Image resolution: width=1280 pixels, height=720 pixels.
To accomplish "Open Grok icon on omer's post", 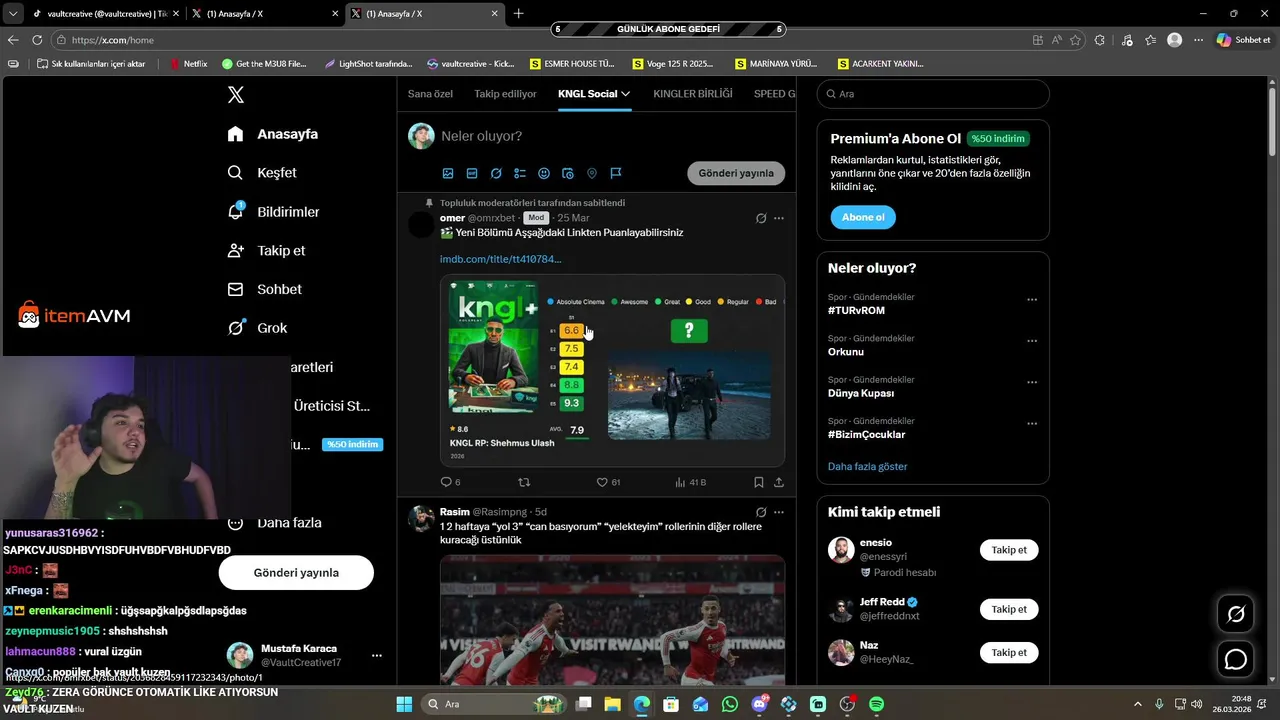I will tap(761, 218).
